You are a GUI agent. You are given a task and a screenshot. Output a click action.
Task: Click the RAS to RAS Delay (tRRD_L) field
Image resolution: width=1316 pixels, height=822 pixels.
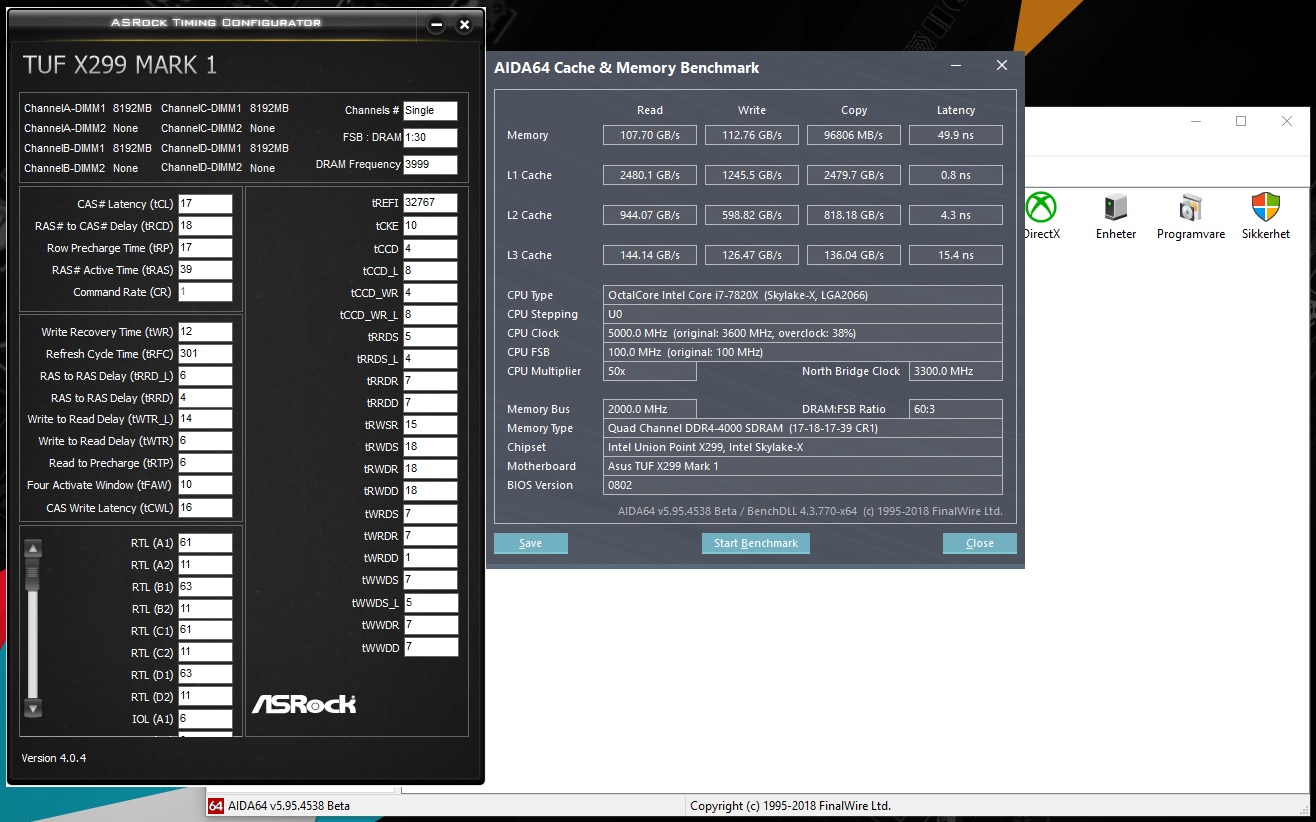coord(205,376)
